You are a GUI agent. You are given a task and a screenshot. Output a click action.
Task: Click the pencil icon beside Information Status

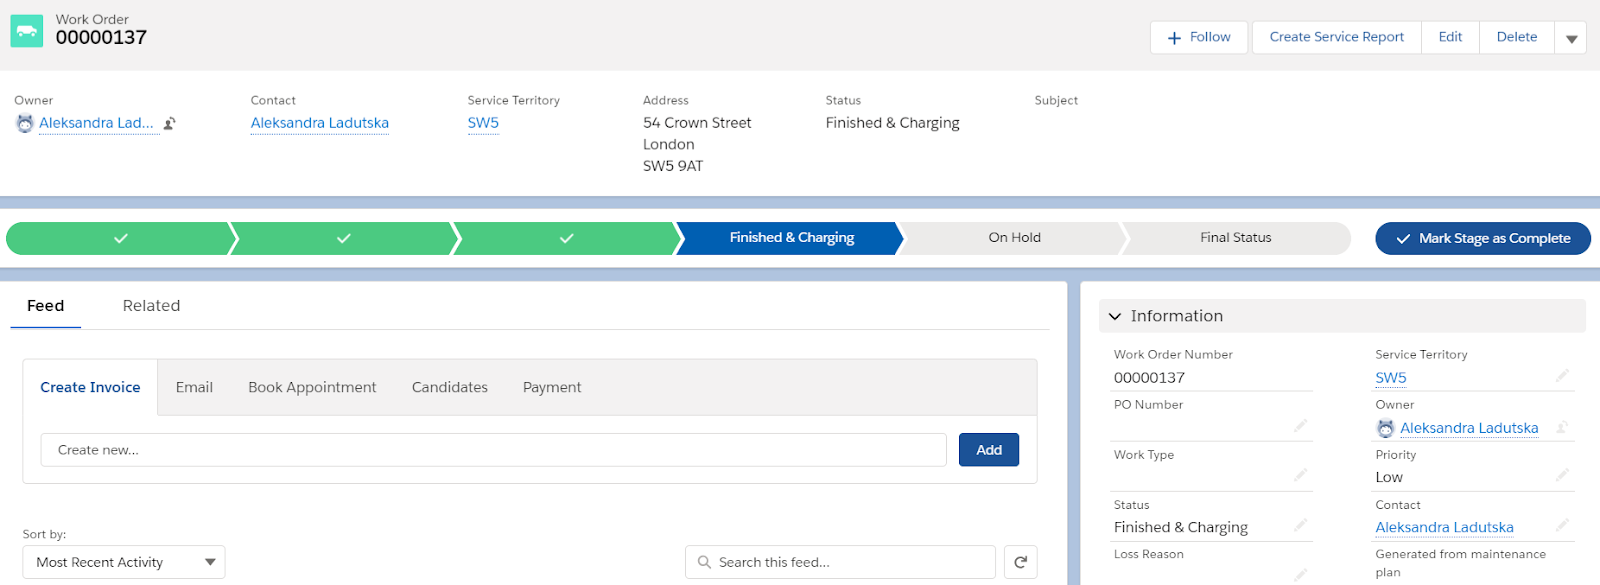click(1300, 526)
